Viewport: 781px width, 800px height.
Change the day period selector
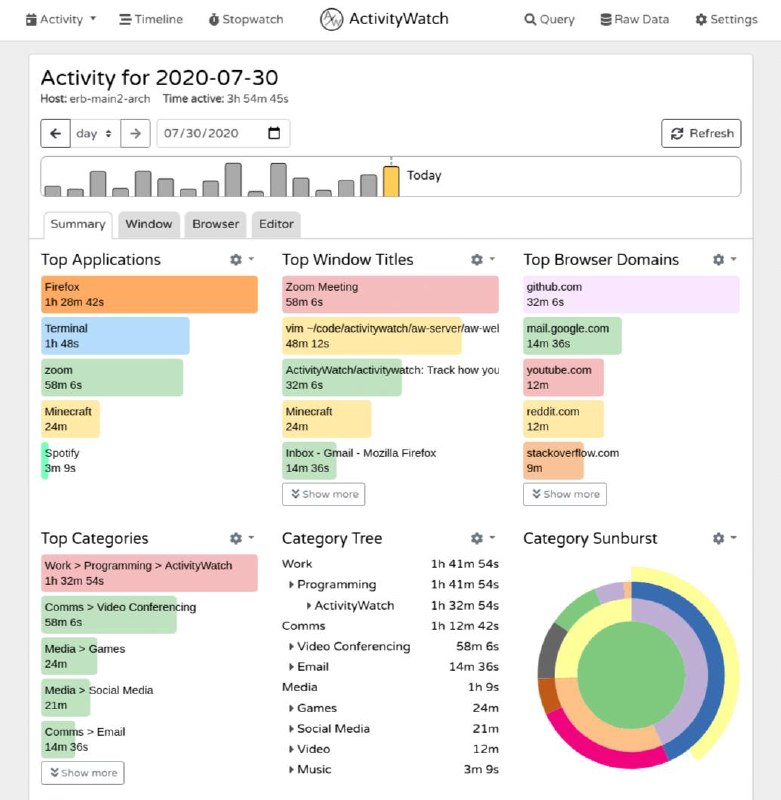click(95, 134)
